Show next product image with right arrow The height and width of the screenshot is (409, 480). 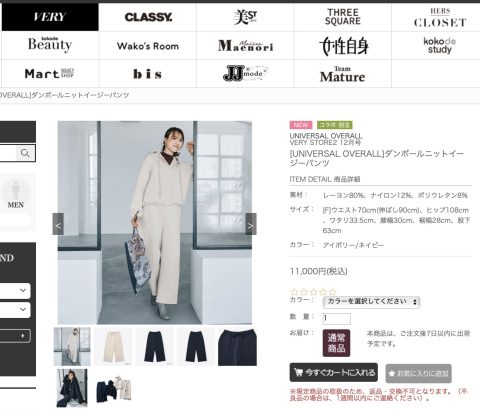pos(251,224)
